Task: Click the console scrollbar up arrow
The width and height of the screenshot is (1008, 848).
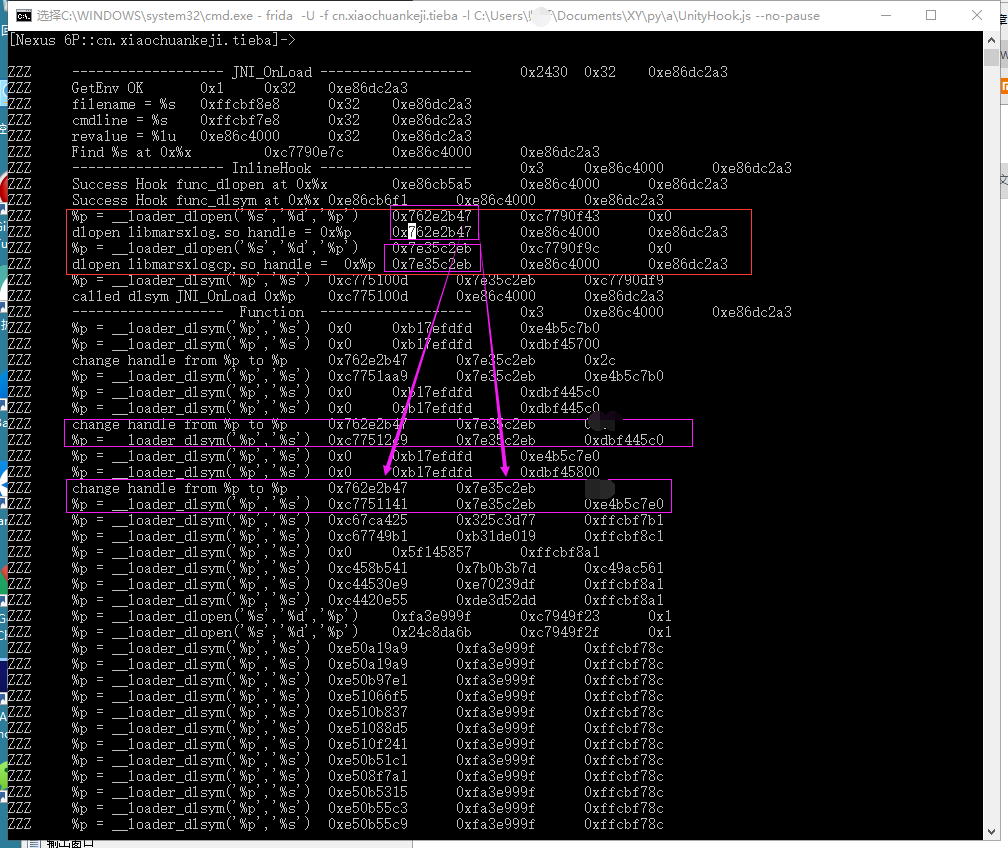Action: (991, 40)
